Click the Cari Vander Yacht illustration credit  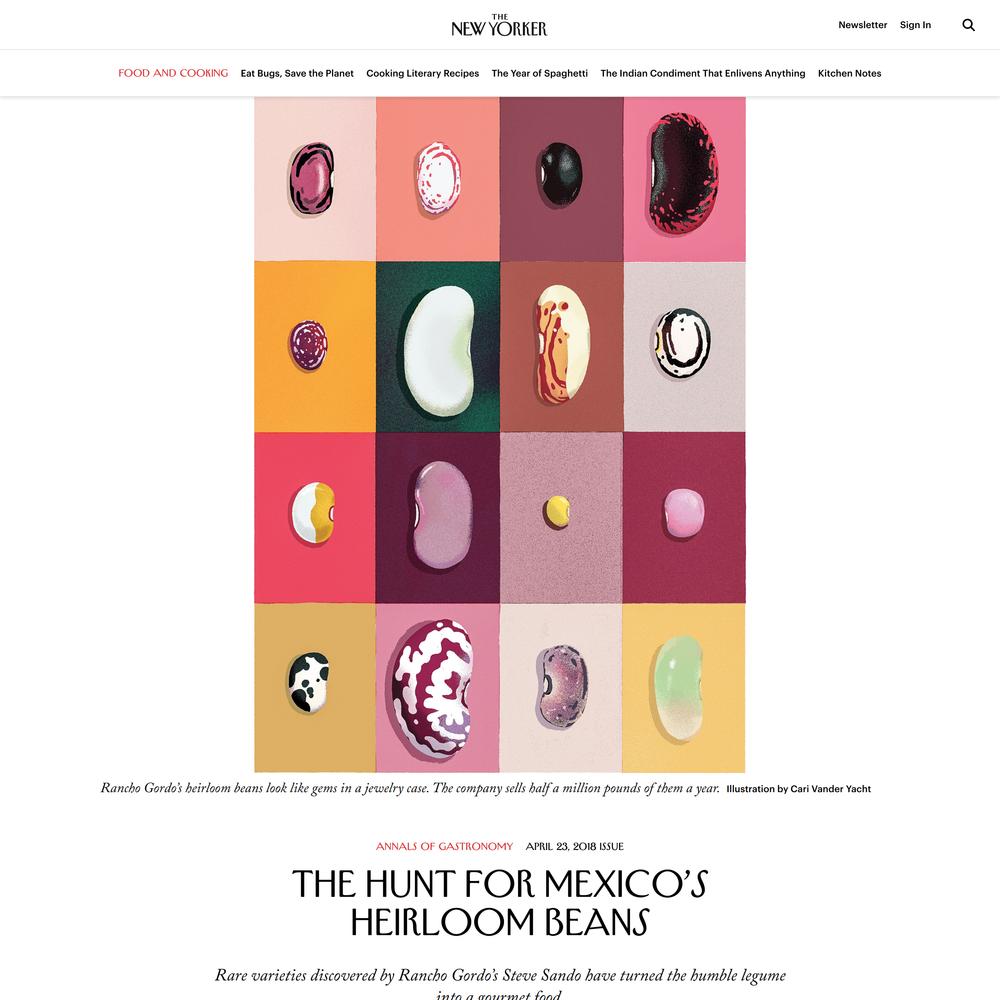pos(798,789)
